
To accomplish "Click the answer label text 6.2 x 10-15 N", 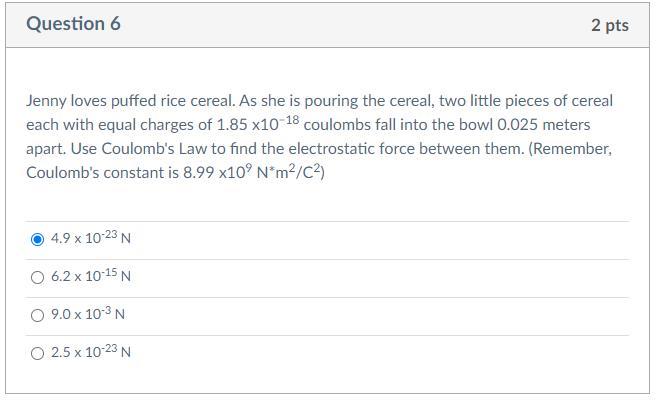I will [x=91, y=277].
